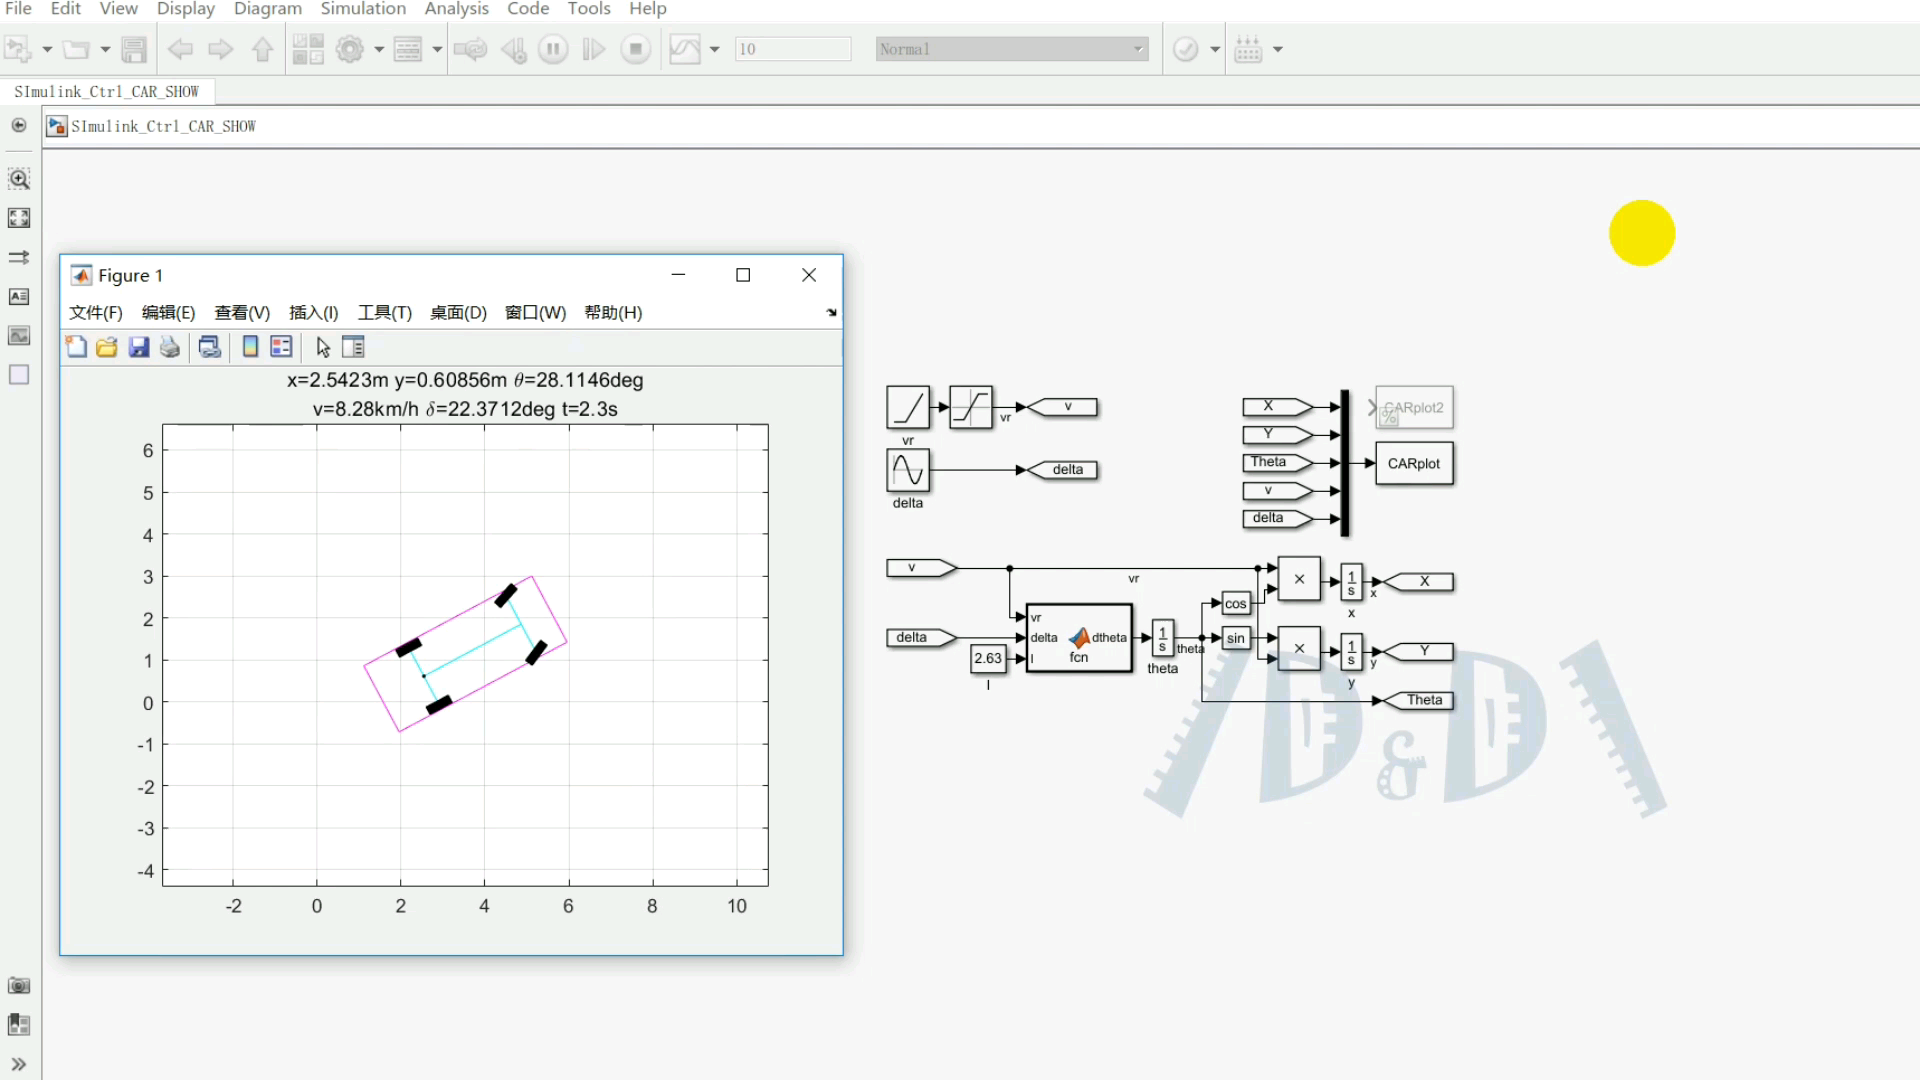The height and width of the screenshot is (1080, 1920).
Task: Click the camera snapshot icon in left sidebar
Action: 18,985
